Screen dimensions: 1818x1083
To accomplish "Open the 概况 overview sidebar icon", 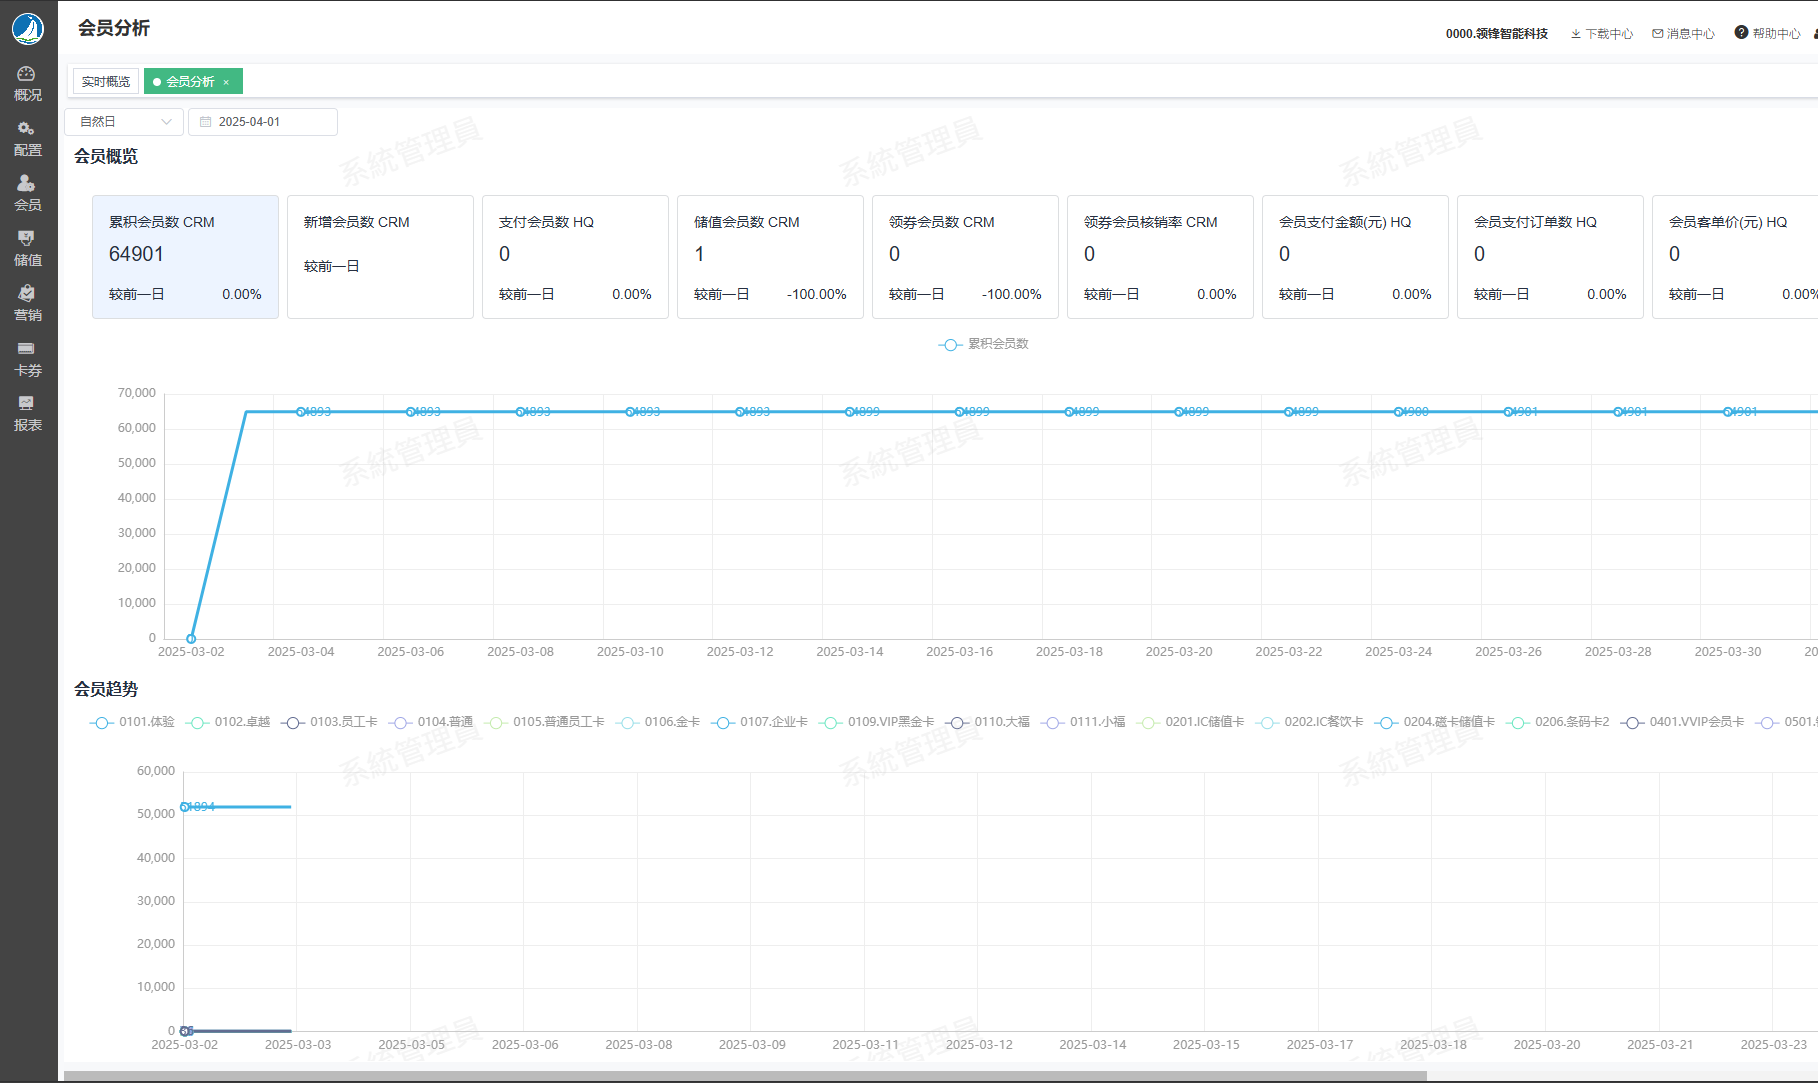I will (x=27, y=84).
